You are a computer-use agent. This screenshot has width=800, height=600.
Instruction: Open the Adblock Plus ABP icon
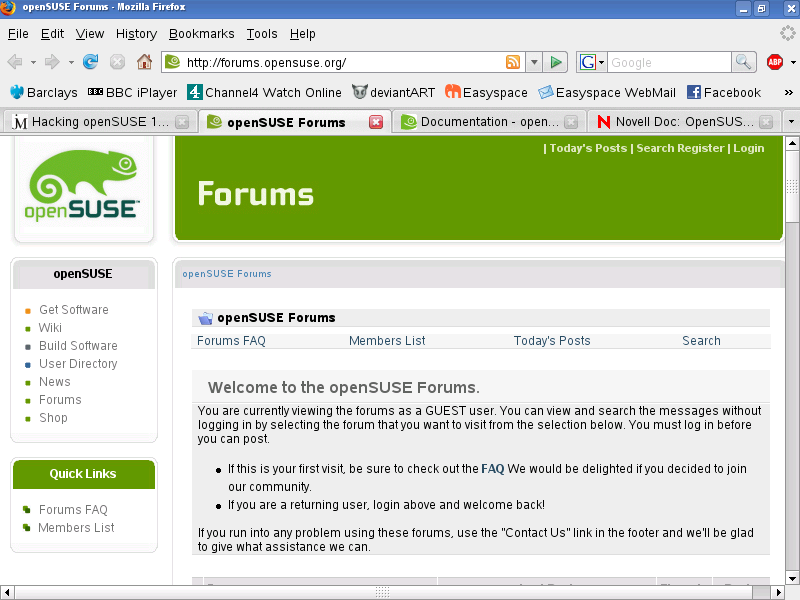click(x=775, y=62)
